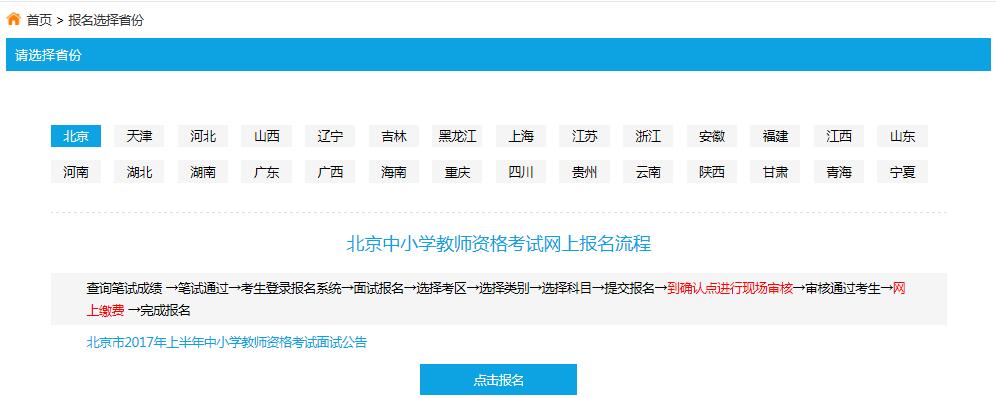Click 报名选择省份 breadcrumb text

[106, 20]
